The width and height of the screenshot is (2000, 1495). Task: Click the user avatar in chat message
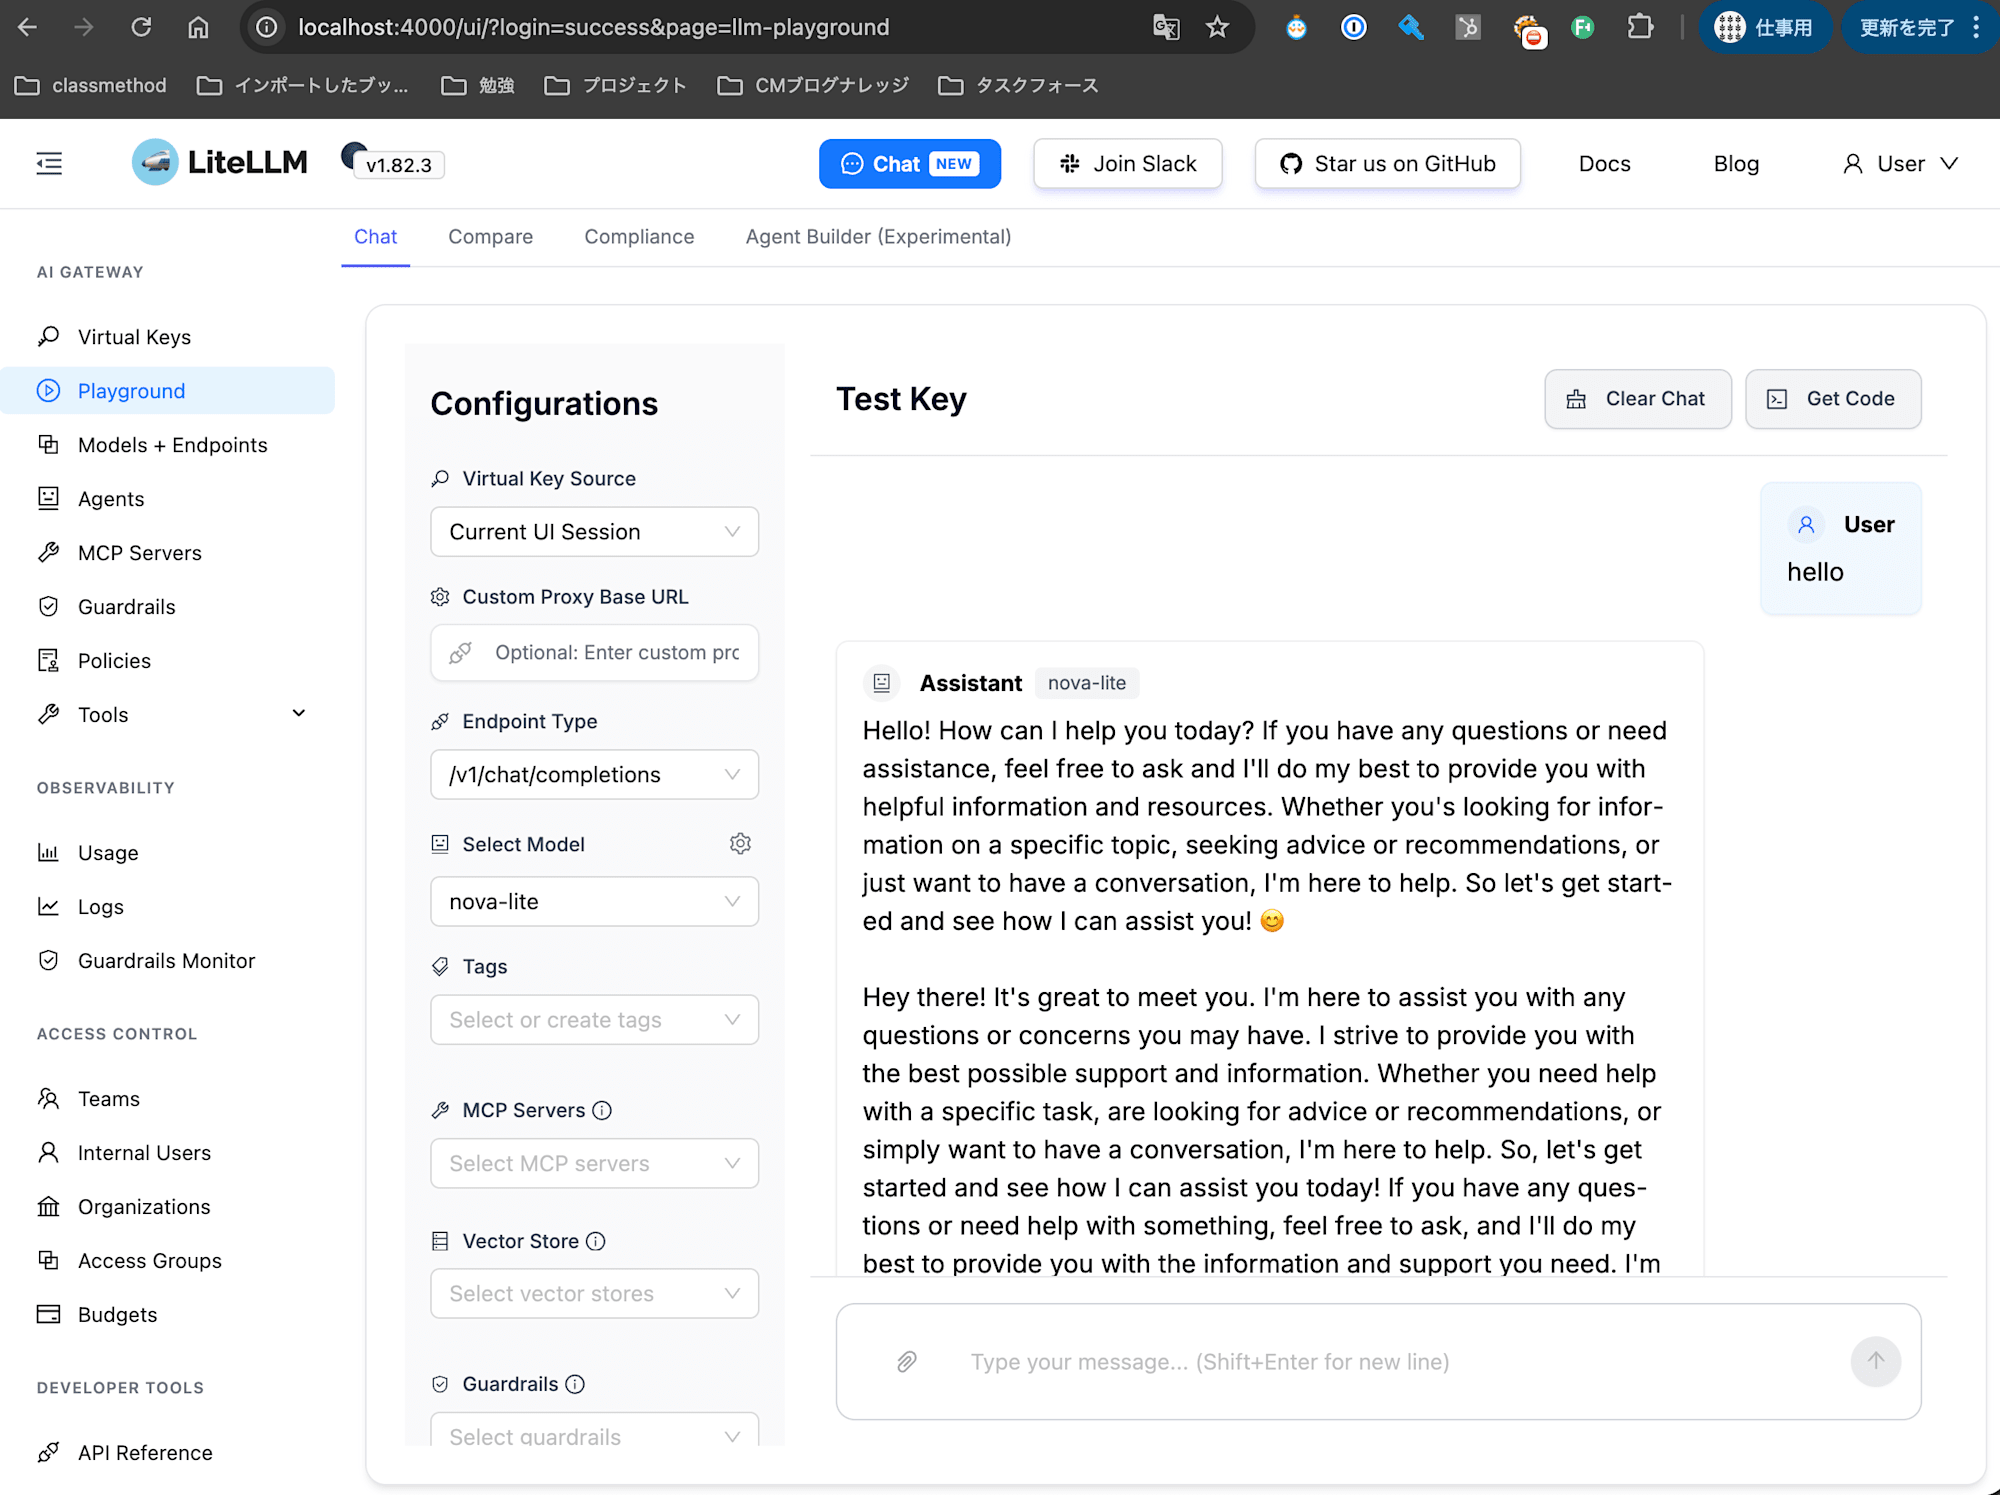tap(1806, 525)
